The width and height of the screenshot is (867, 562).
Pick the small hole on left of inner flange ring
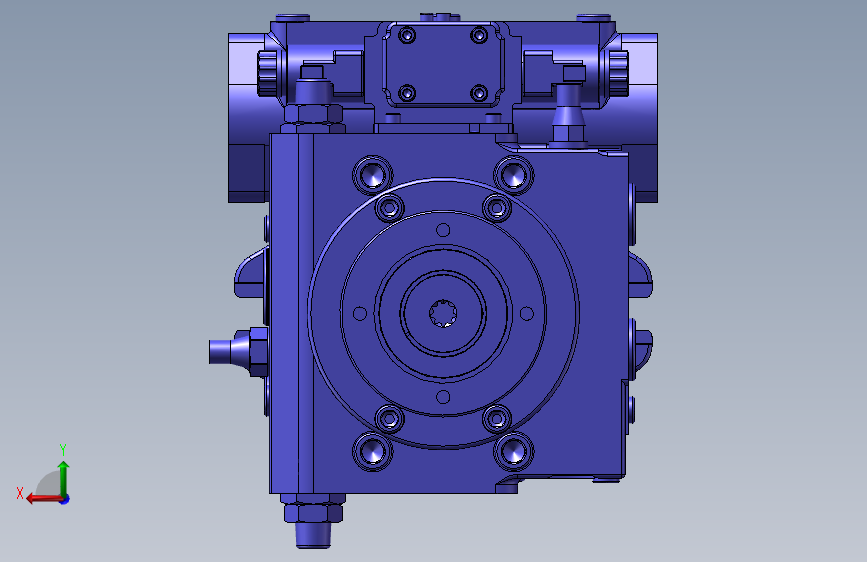(x=359, y=314)
